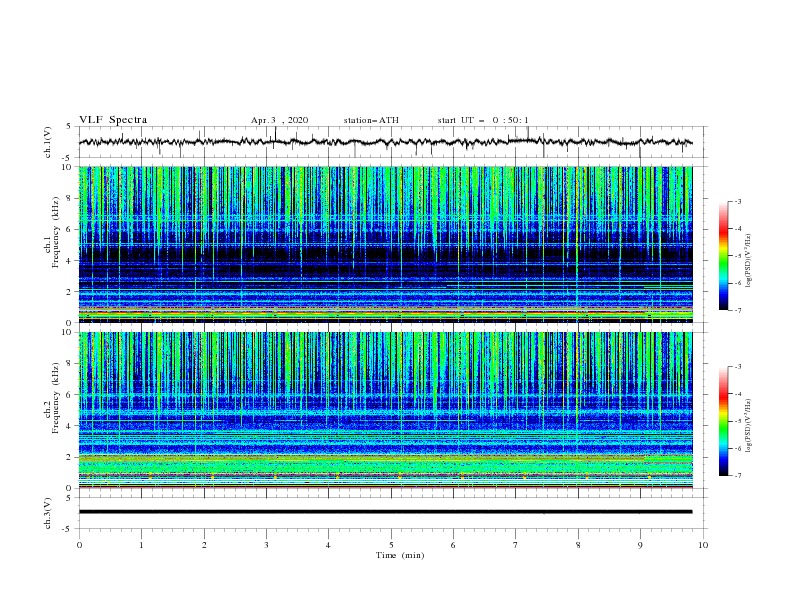Click the ch.2 frequency axis "2" tick label
792x612 pixels.
click(x=70, y=457)
